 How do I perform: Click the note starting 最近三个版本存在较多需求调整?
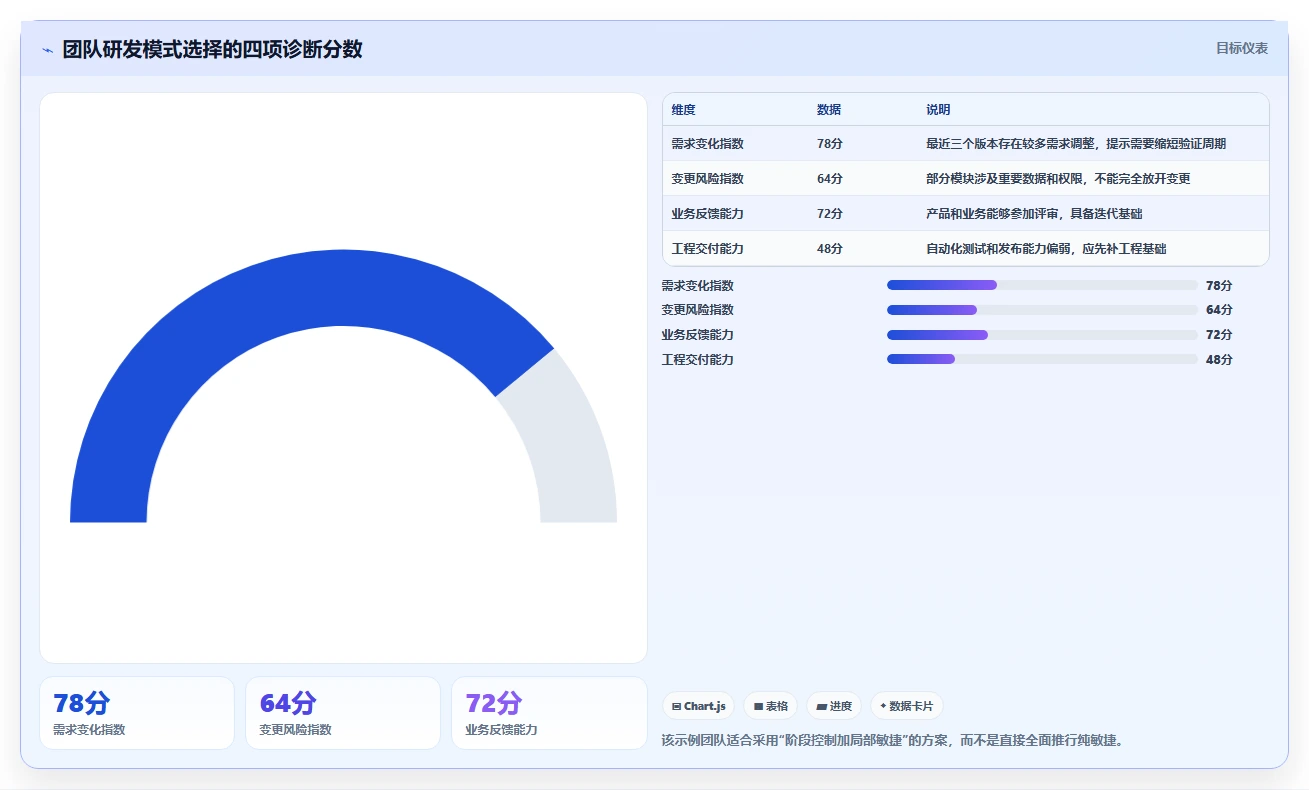pos(1076,144)
